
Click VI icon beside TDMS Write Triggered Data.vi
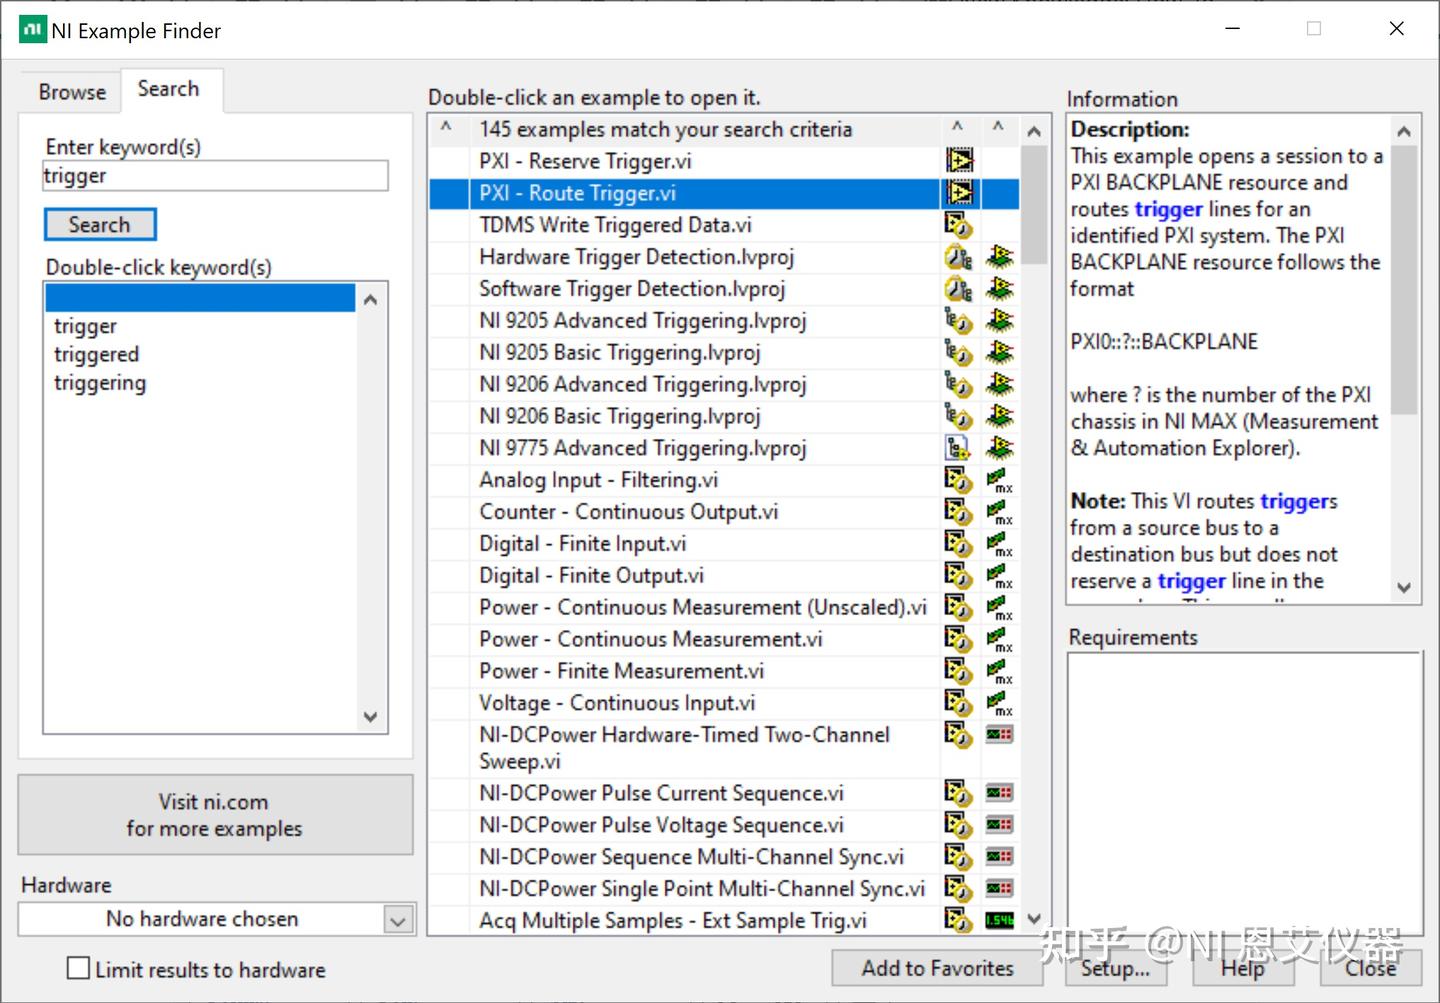959,225
